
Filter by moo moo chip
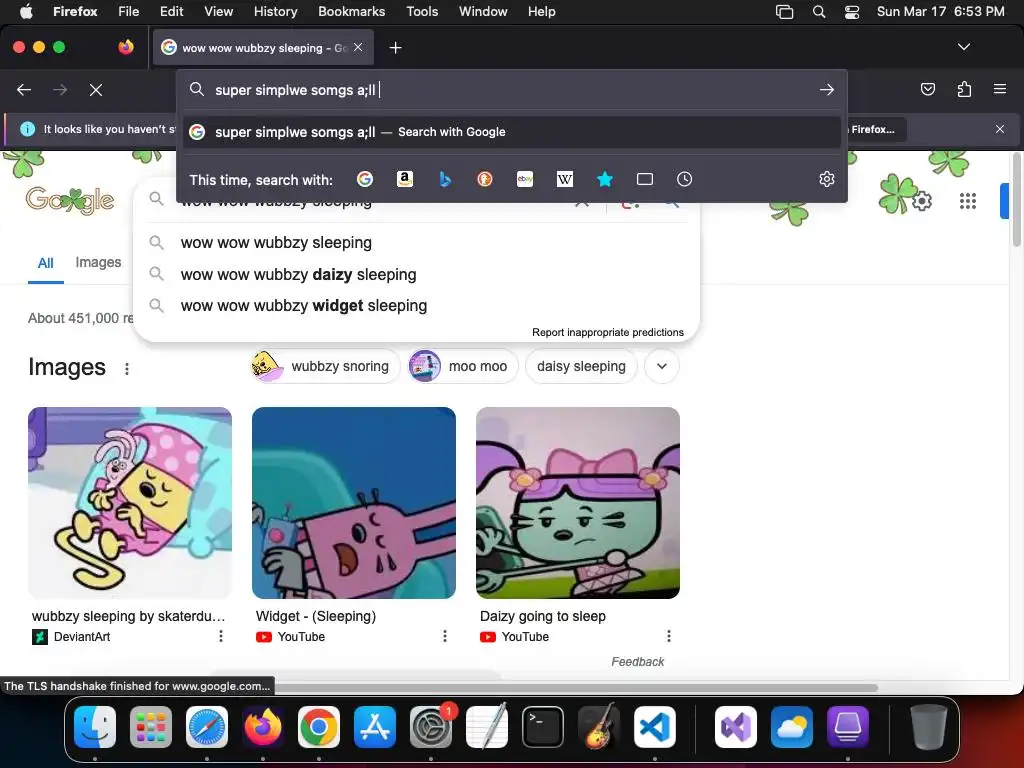(x=463, y=366)
